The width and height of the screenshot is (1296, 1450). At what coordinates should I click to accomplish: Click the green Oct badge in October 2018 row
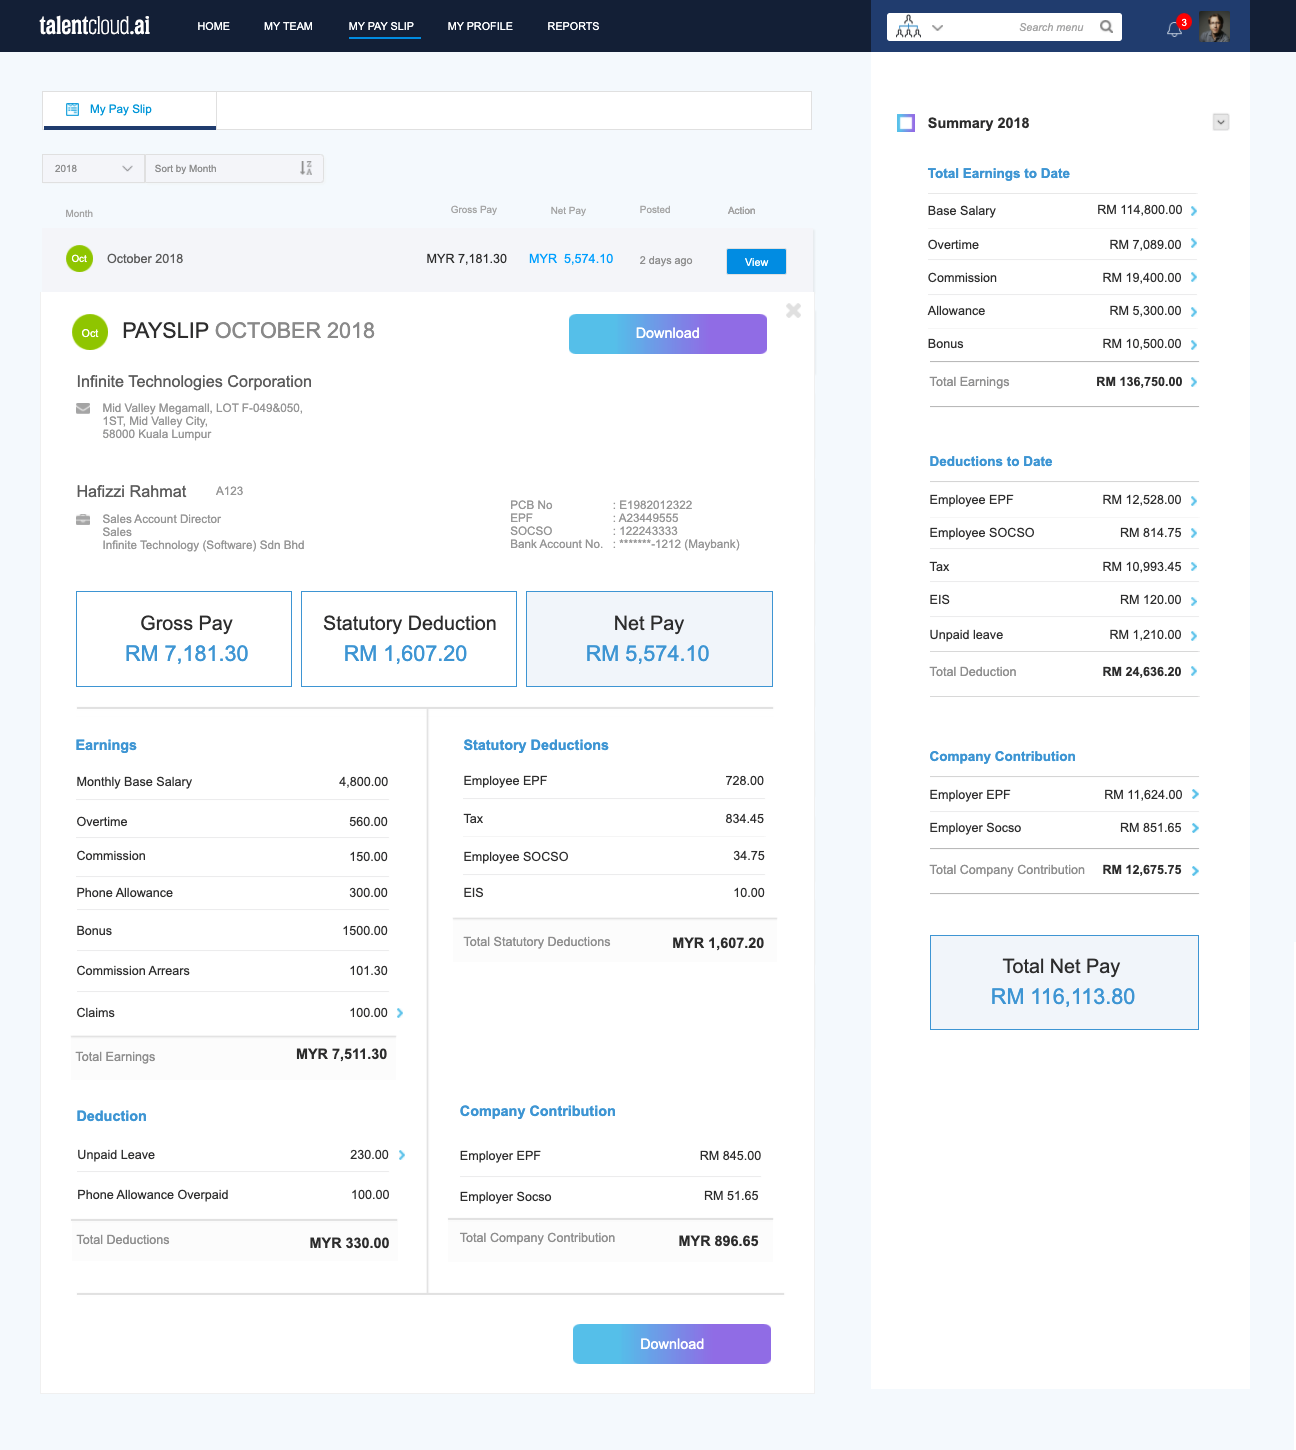(x=79, y=258)
